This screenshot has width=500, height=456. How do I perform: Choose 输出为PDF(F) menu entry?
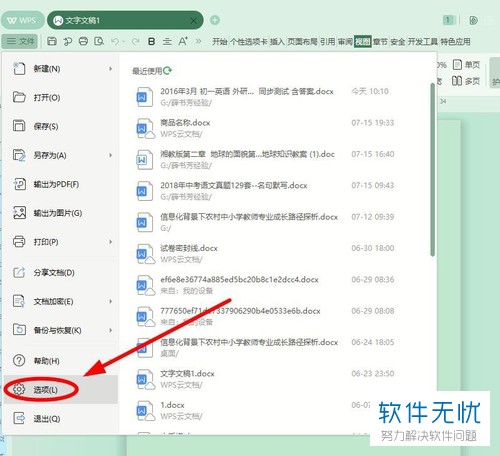coord(61,184)
